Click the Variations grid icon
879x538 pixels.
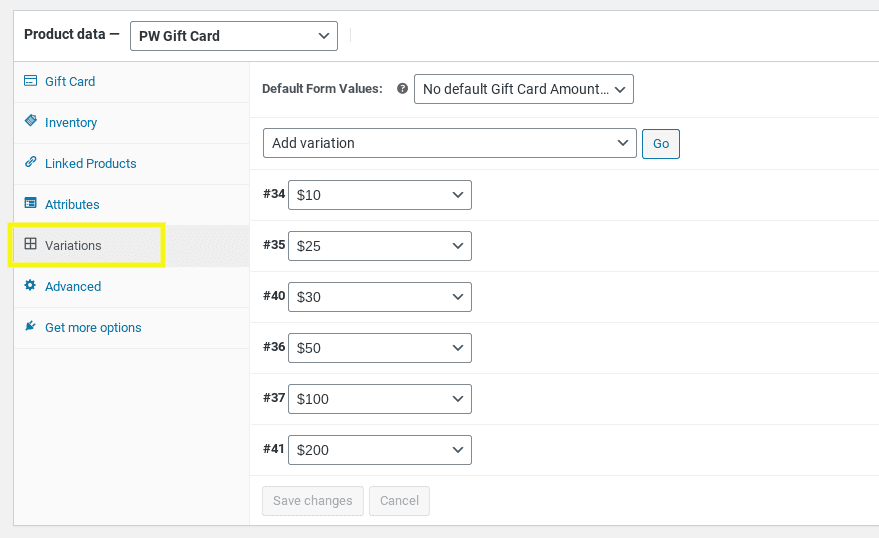30,245
